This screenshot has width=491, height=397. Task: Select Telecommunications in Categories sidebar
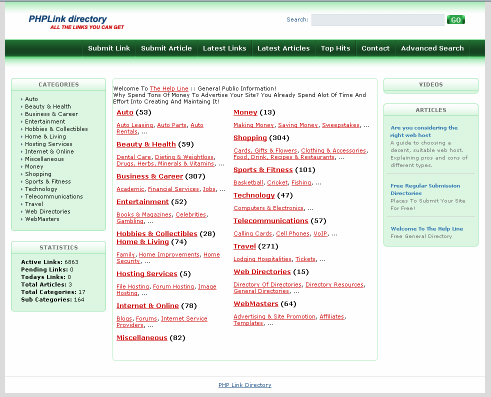(54, 197)
